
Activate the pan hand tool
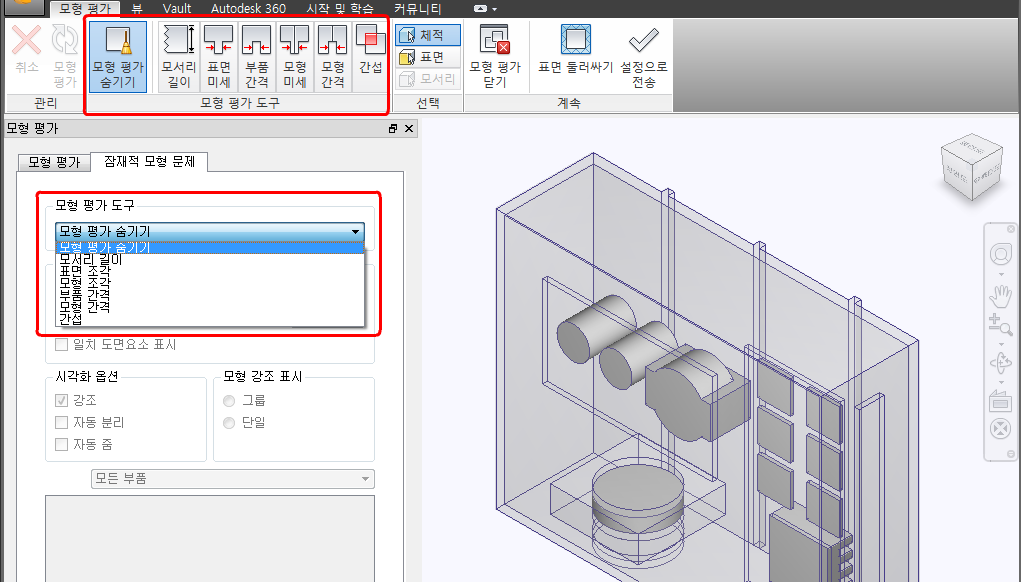coord(1000,296)
